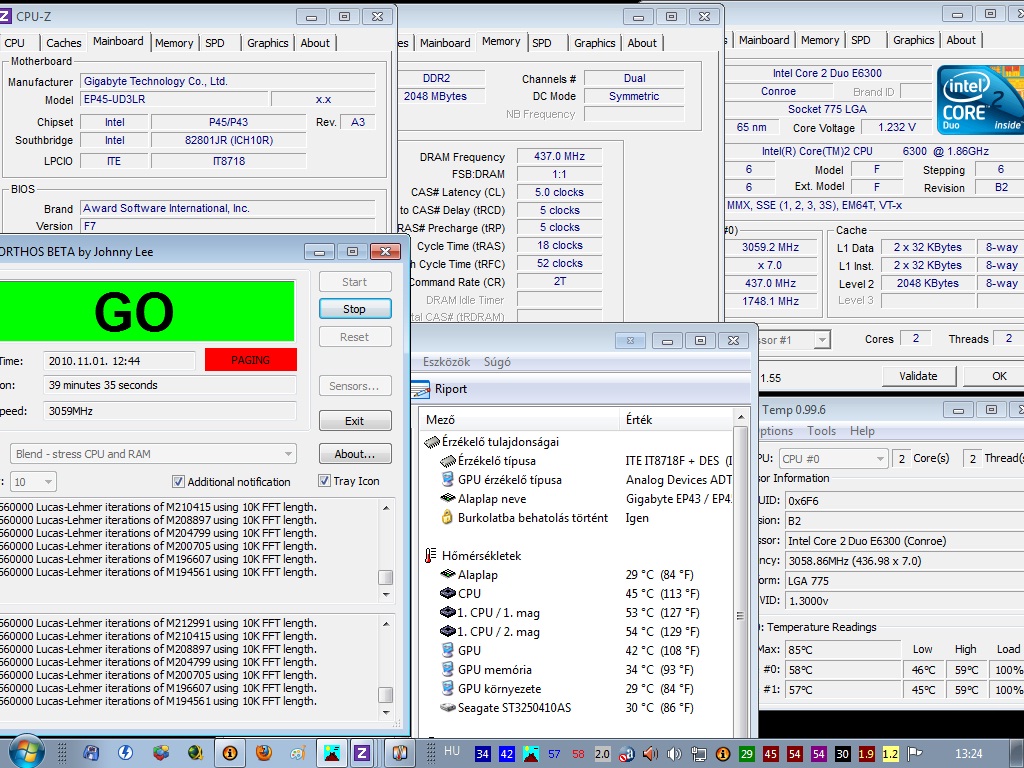Image resolution: width=1024 pixels, height=768 pixels.
Task: Switch to Caches tab in the Mainboard CPU-Z window
Action: [x=63, y=42]
